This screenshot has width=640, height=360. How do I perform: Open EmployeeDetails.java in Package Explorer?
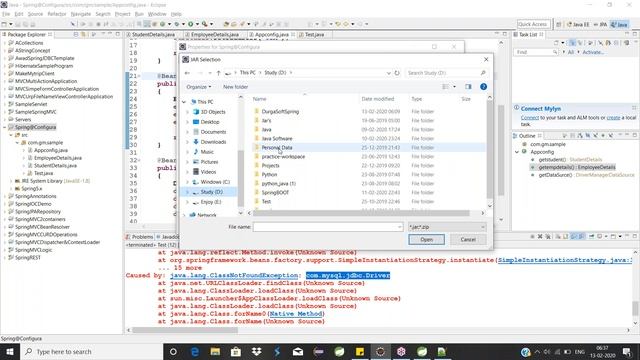pyautogui.click(x=58, y=158)
